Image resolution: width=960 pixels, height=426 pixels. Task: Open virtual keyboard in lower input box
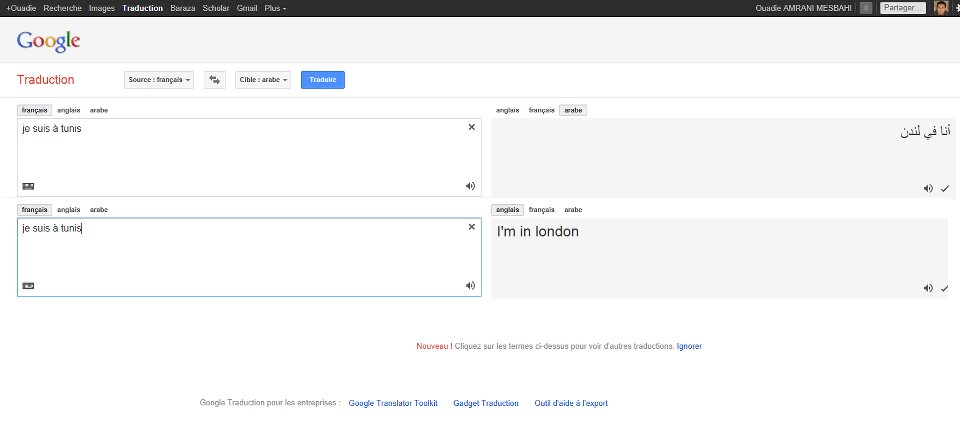28,285
